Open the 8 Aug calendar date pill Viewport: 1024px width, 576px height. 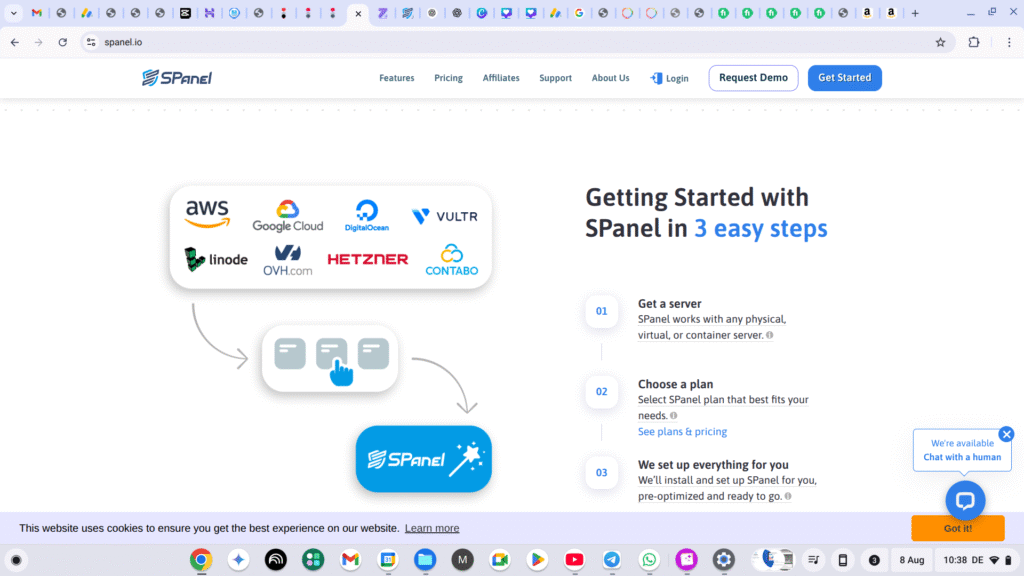(912, 560)
